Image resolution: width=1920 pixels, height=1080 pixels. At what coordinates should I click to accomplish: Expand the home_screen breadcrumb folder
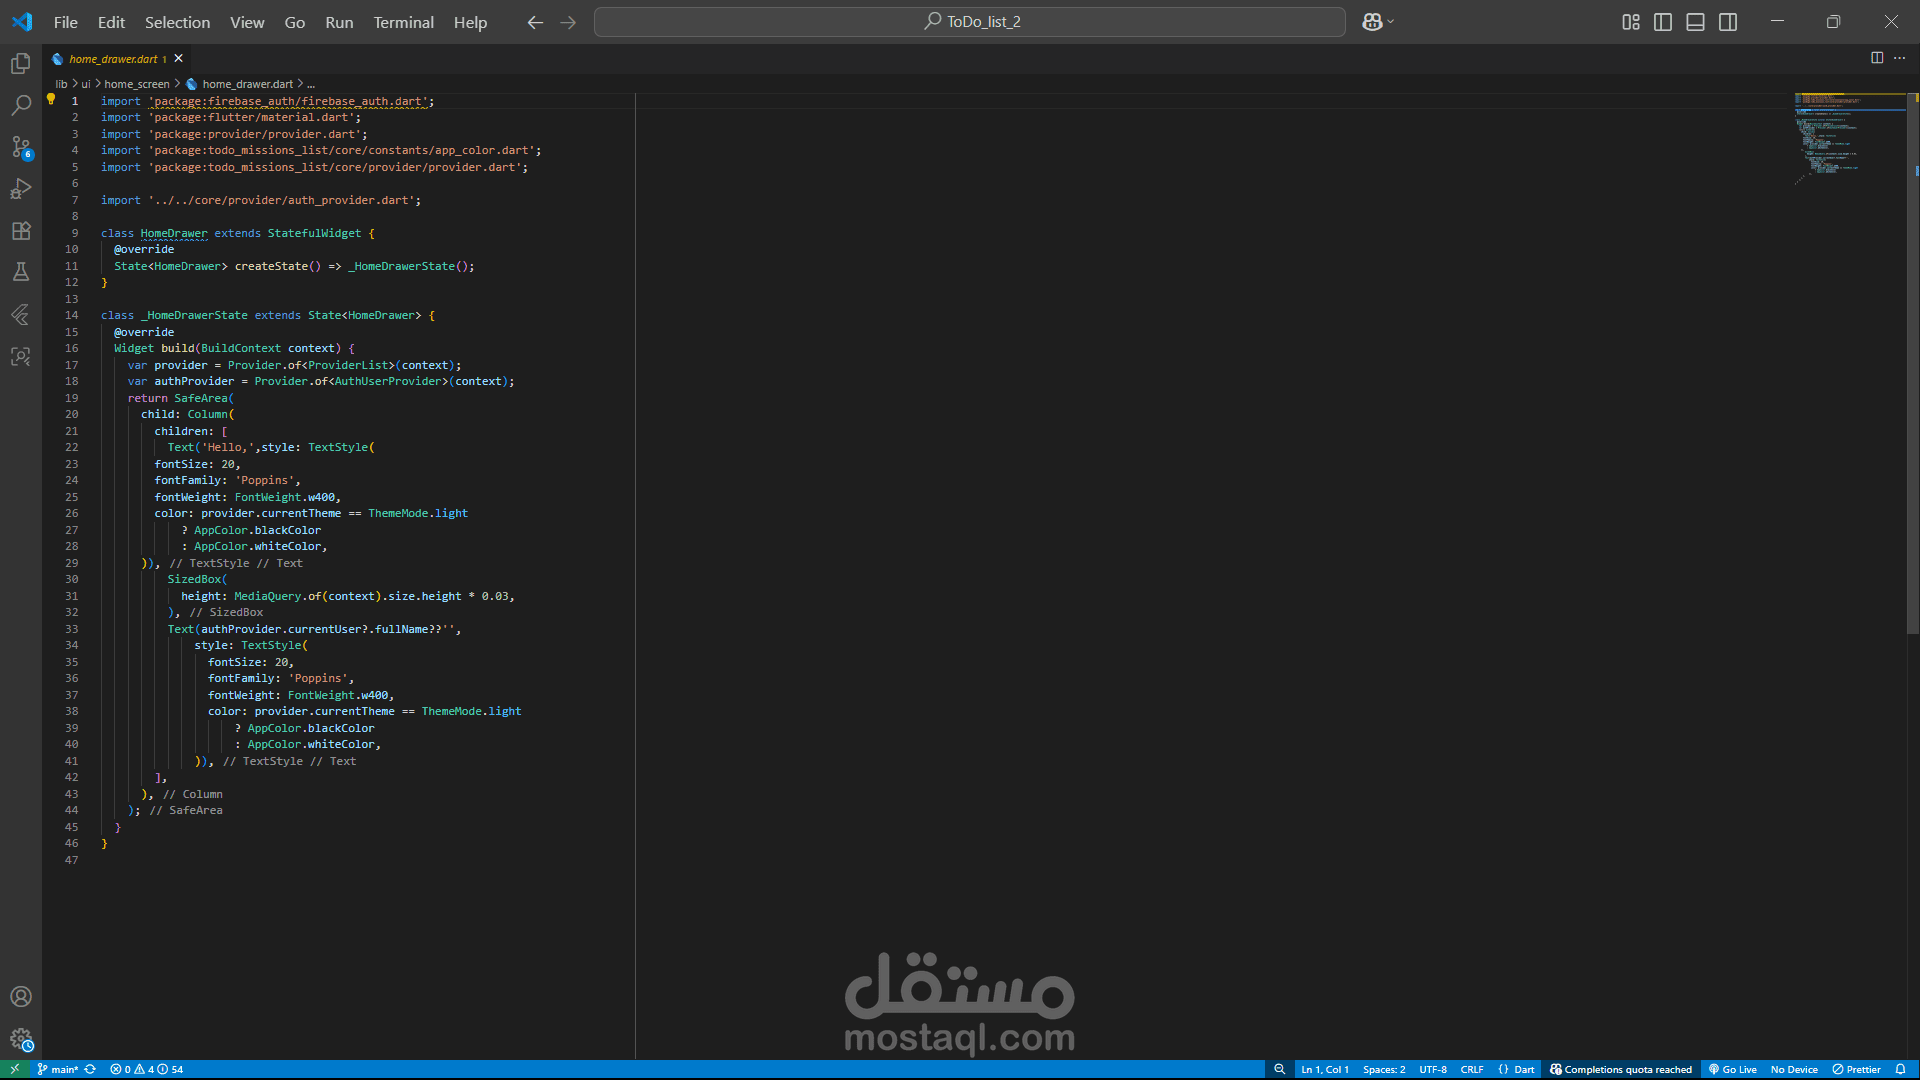coord(137,84)
